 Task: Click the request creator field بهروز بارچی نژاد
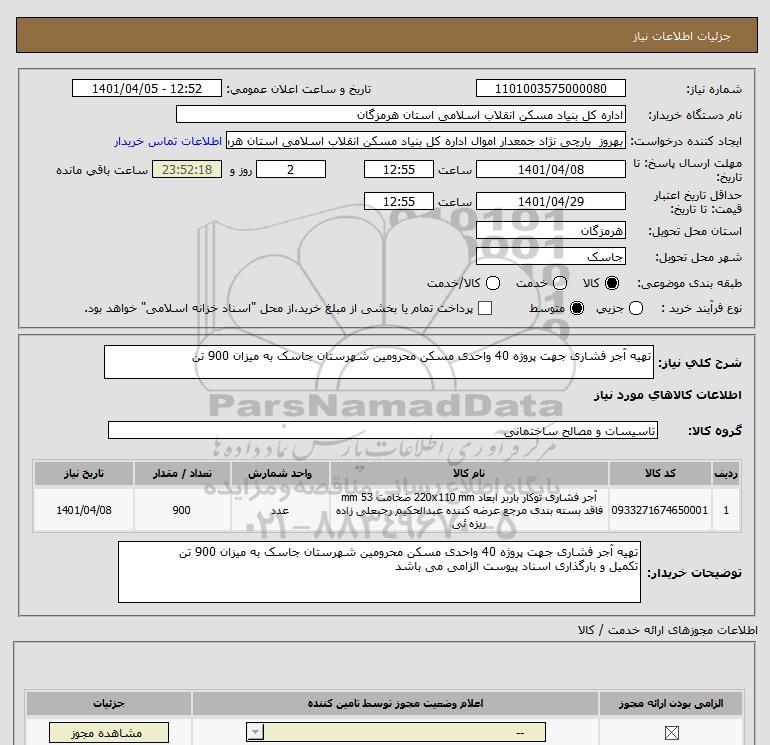(426, 141)
